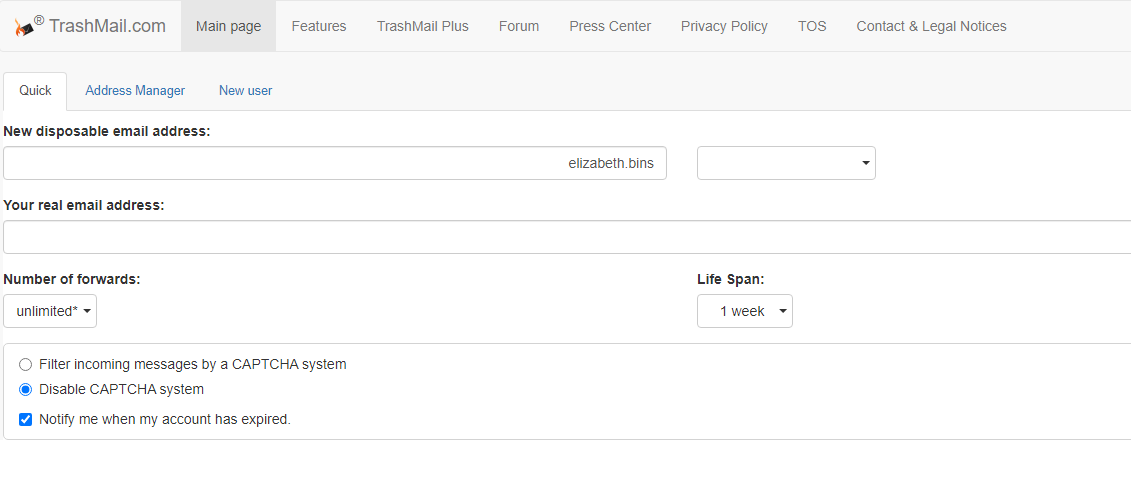This screenshot has height=486, width=1131.
Task: Expand the Number of forwards dropdown
Action: [50, 312]
